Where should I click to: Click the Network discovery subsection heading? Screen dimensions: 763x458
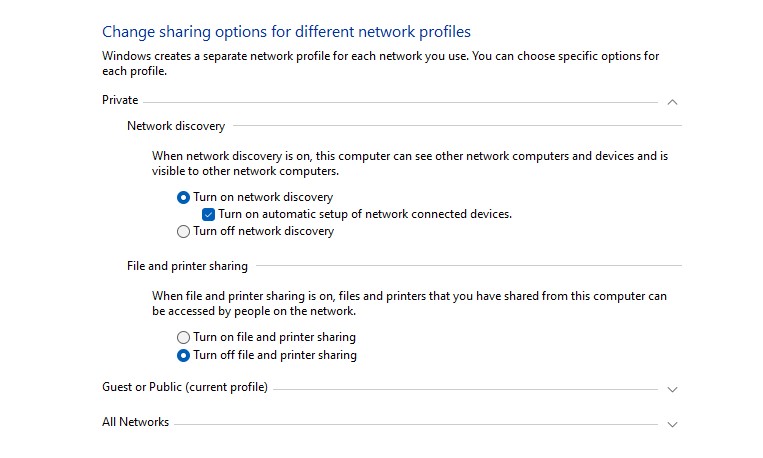pos(176,126)
